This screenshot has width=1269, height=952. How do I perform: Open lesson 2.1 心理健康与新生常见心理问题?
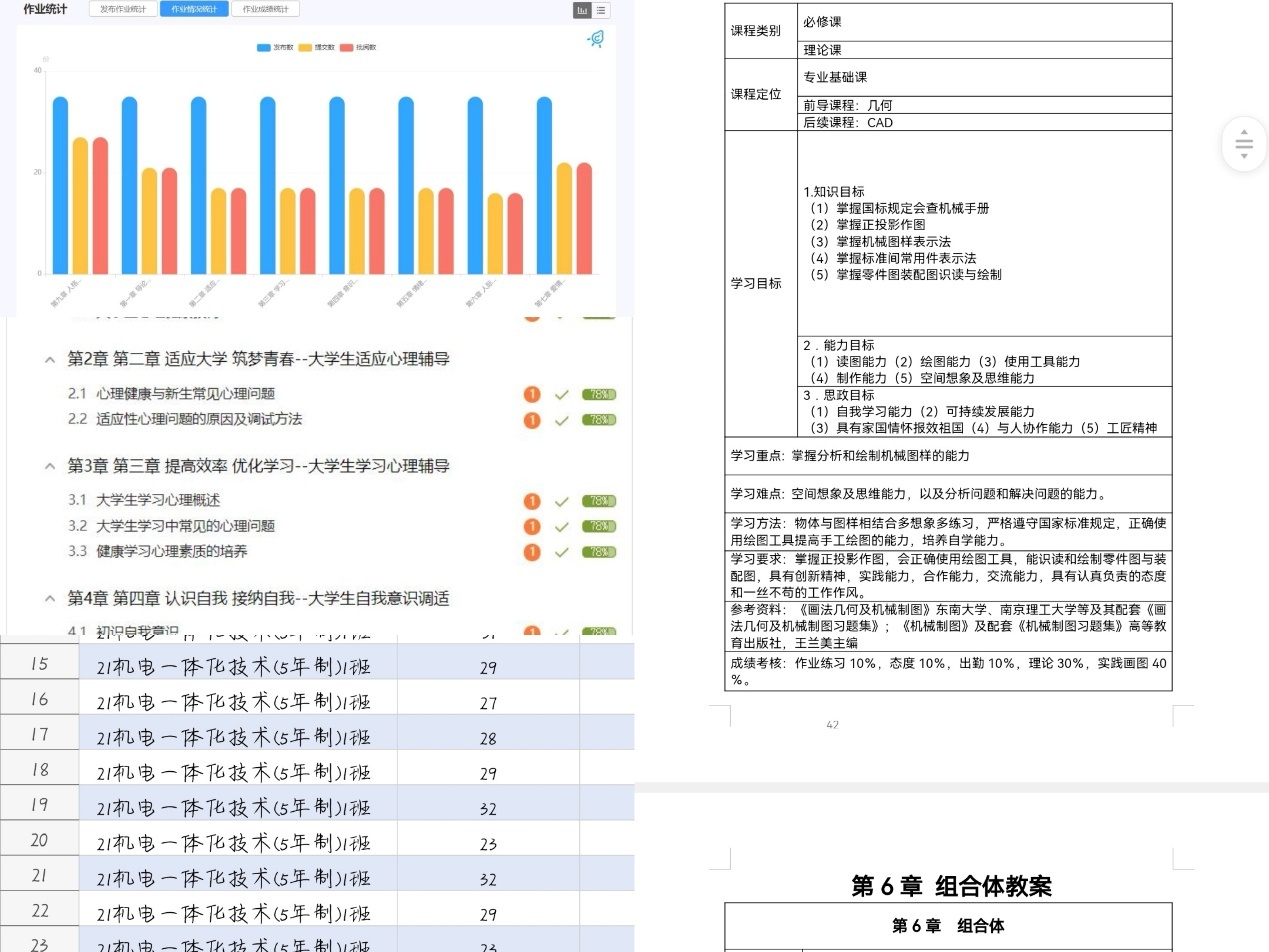click(x=171, y=394)
